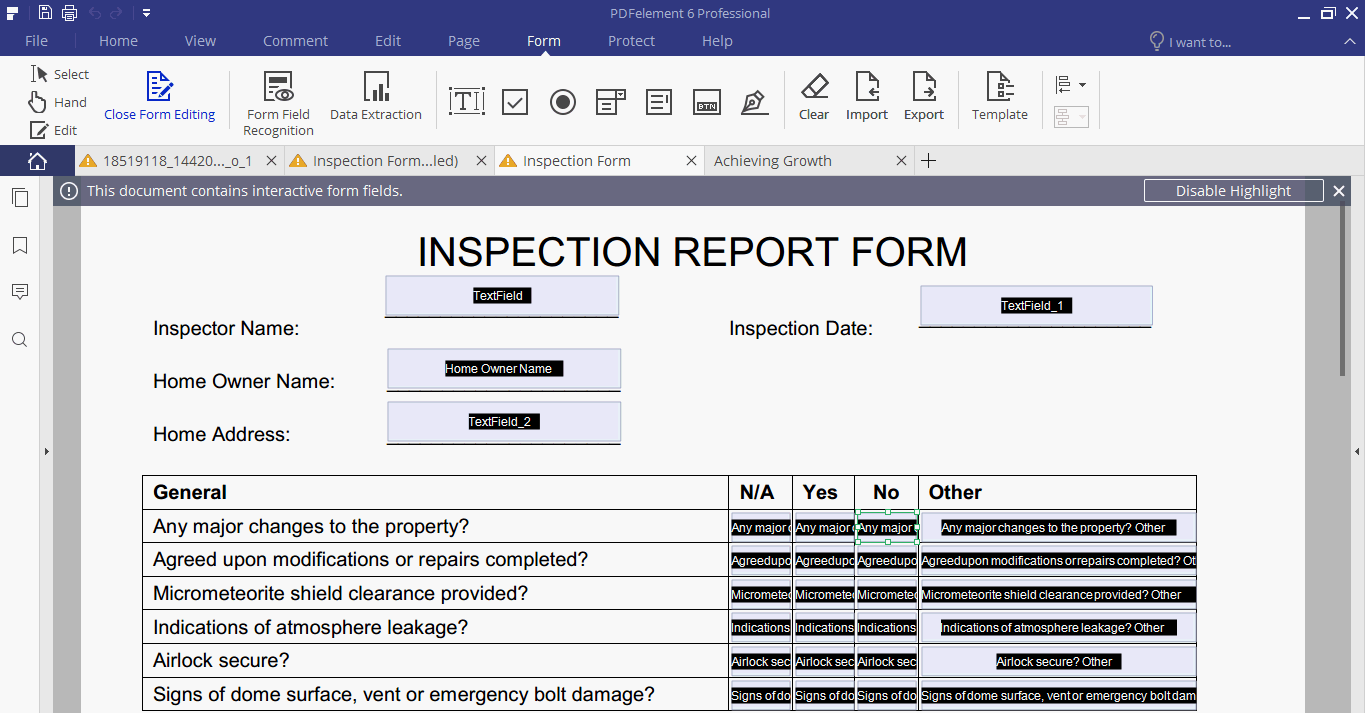1365x713 pixels.
Task: Select the List Box form tool
Action: (x=658, y=101)
